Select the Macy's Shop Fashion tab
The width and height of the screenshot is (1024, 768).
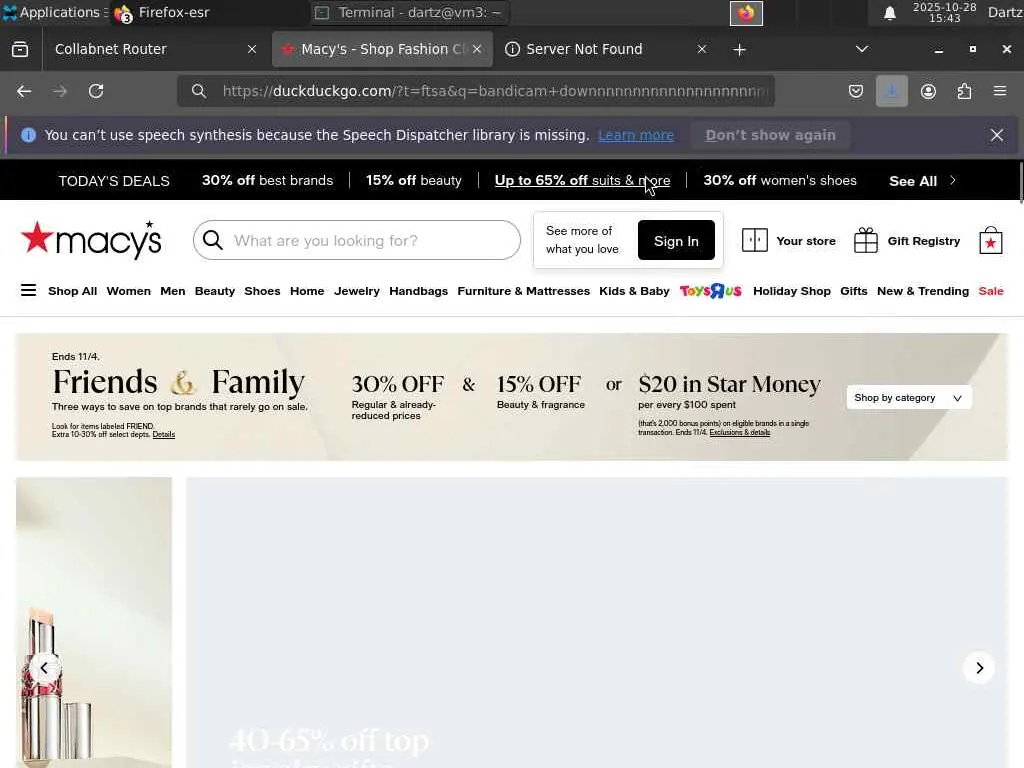tap(382, 50)
